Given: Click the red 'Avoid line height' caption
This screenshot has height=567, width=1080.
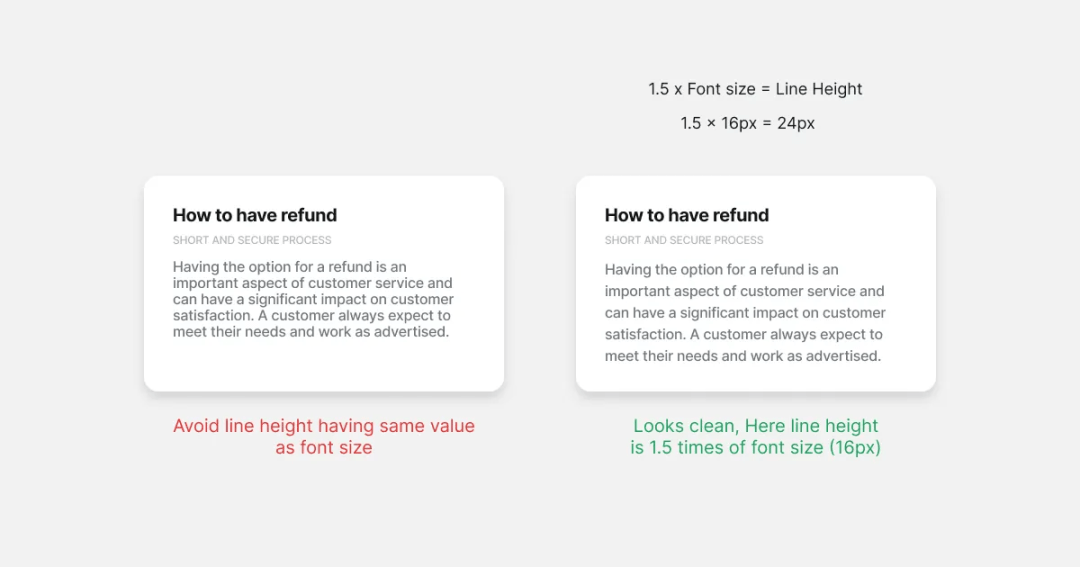Looking at the screenshot, I should point(324,436).
